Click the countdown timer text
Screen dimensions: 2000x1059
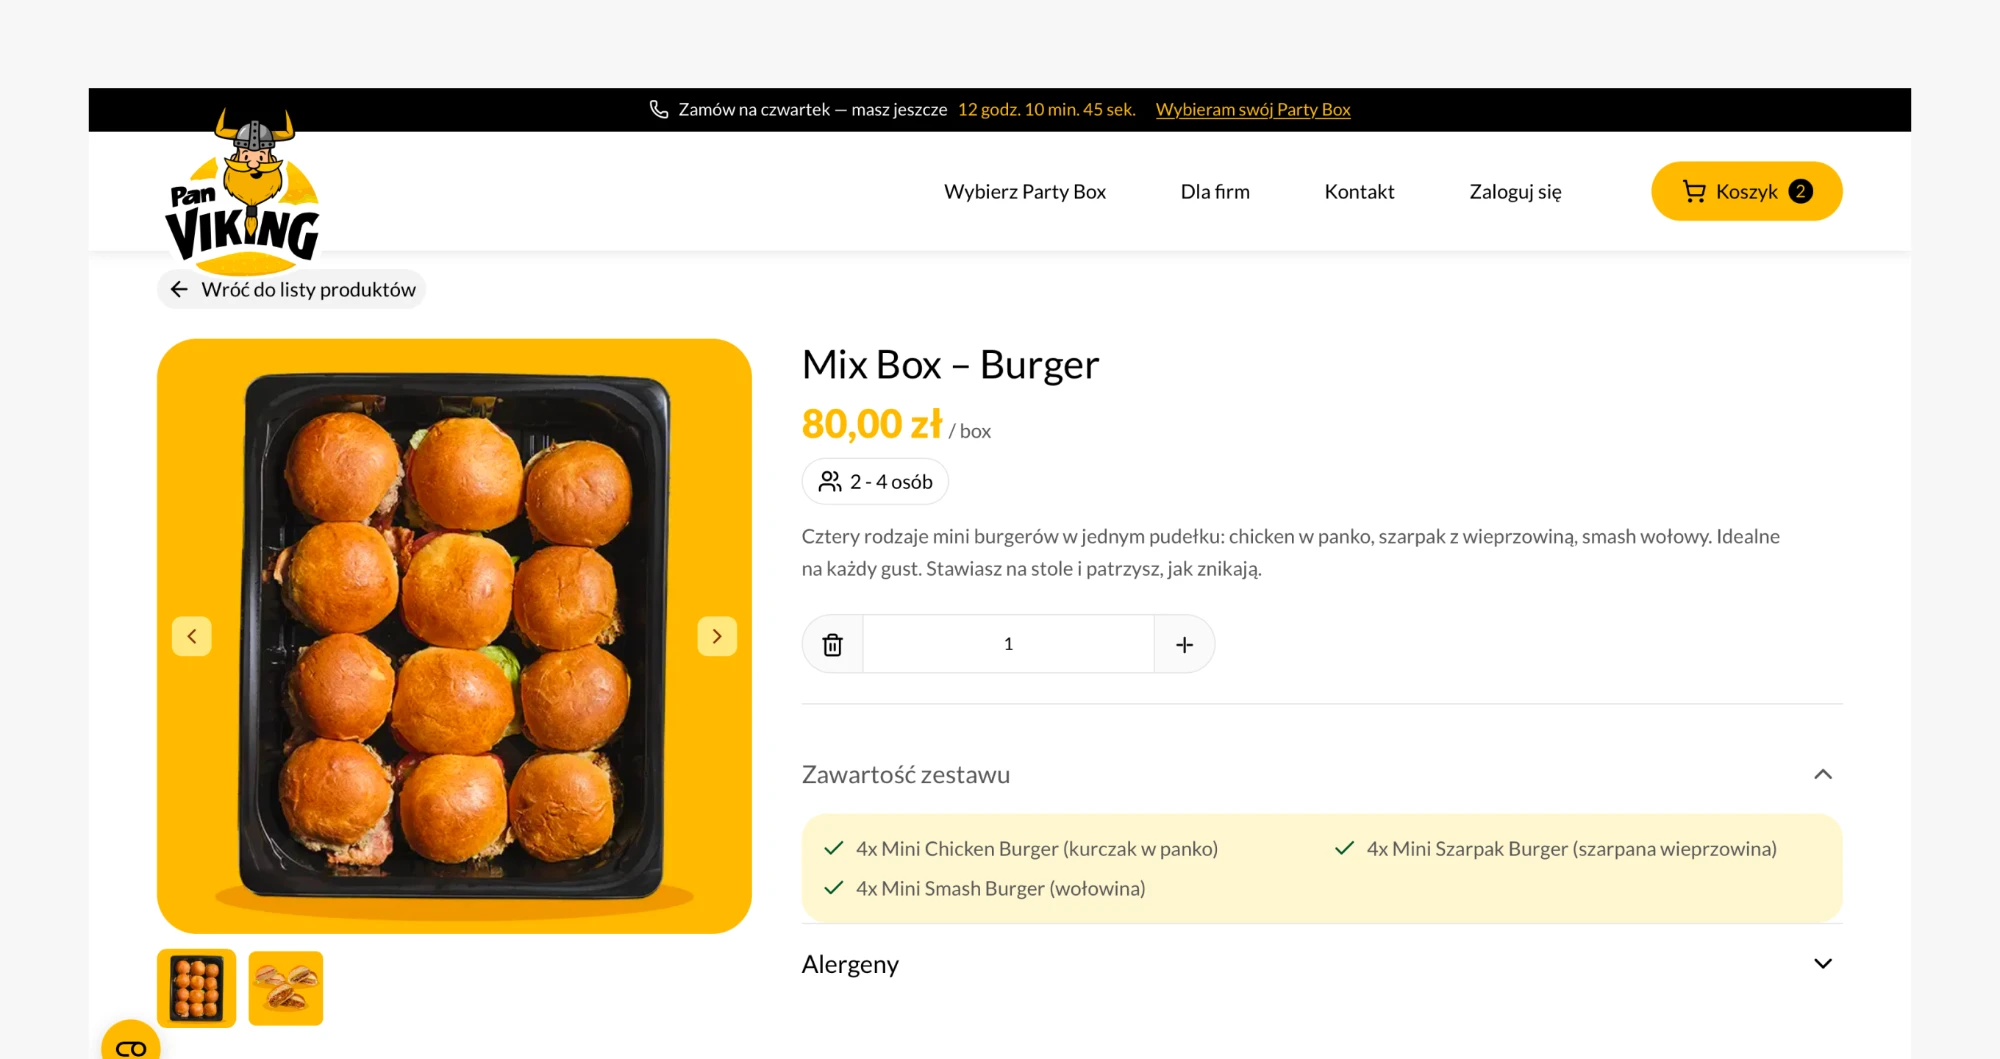tap(1046, 109)
